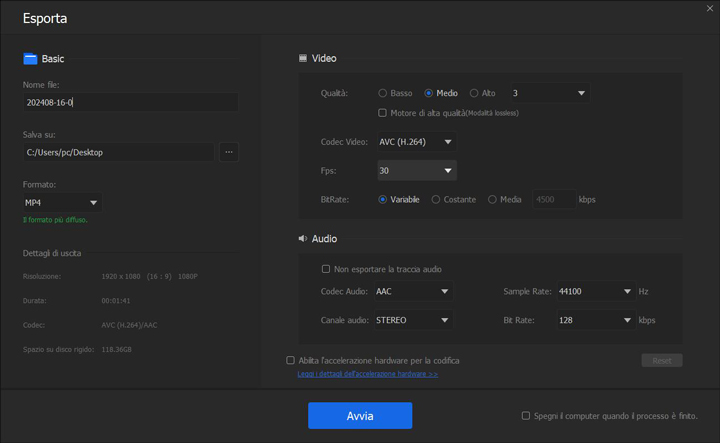Click the blue Basic folder icon
The width and height of the screenshot is (720, 443).
[30, 59]
